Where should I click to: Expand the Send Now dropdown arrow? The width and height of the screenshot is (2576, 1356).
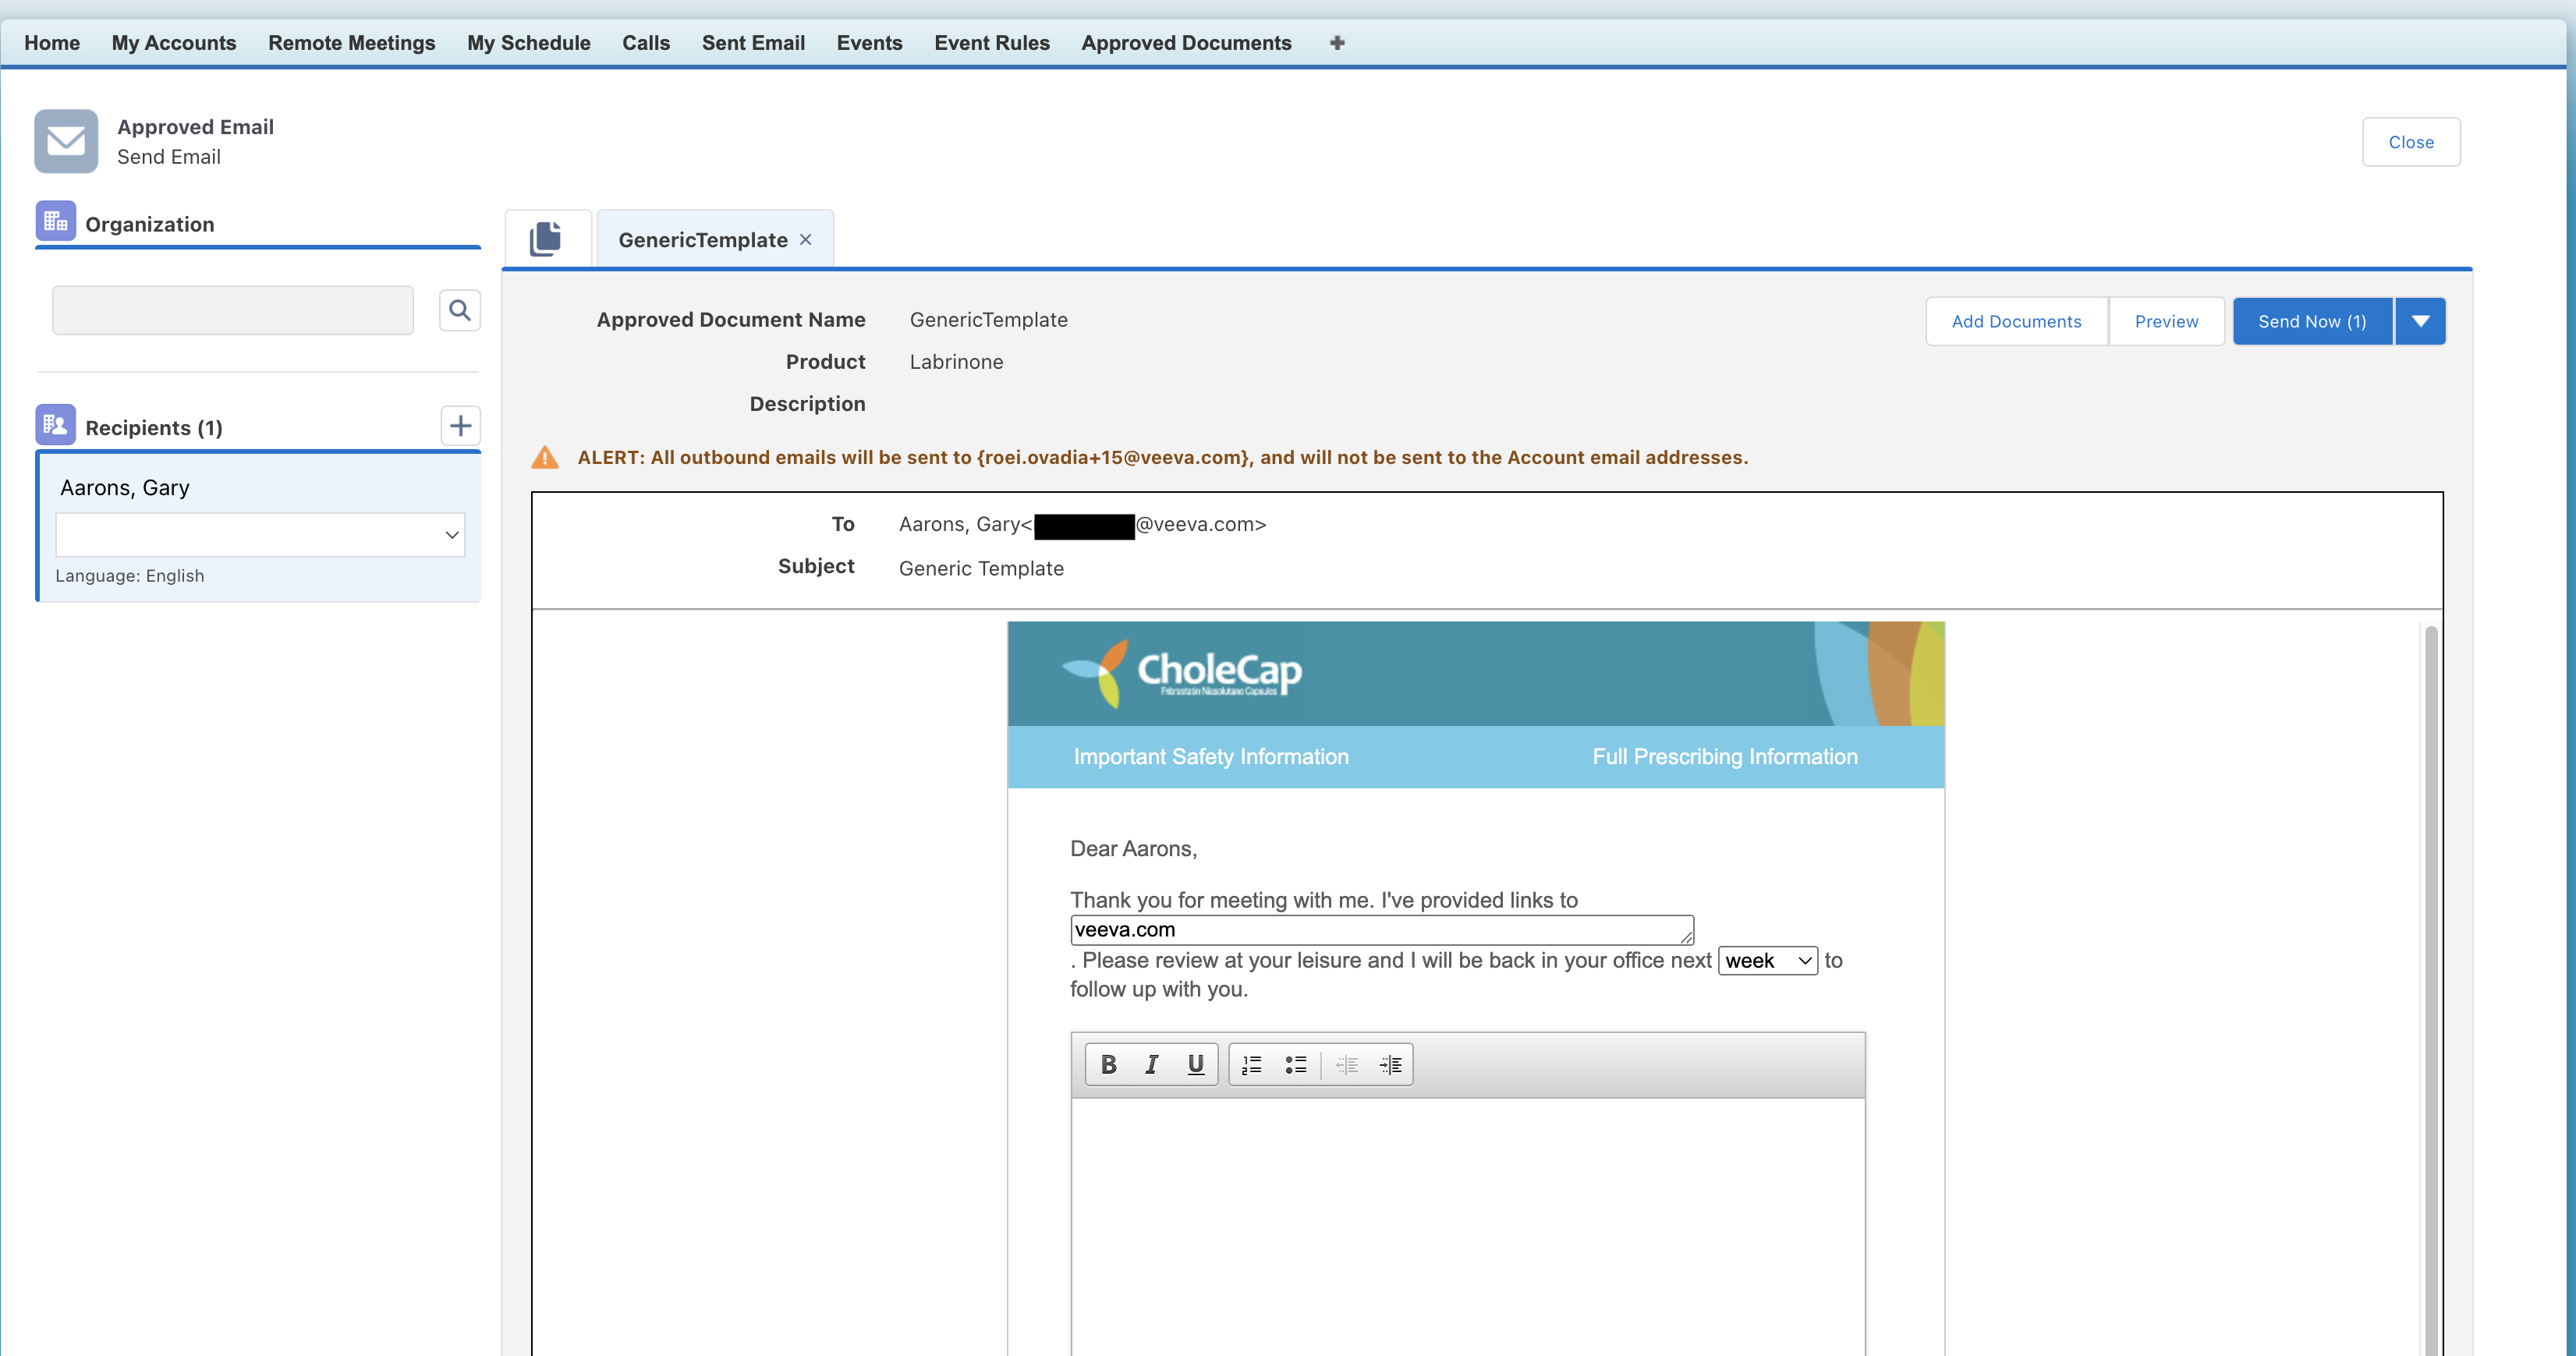coord(2420,322)
